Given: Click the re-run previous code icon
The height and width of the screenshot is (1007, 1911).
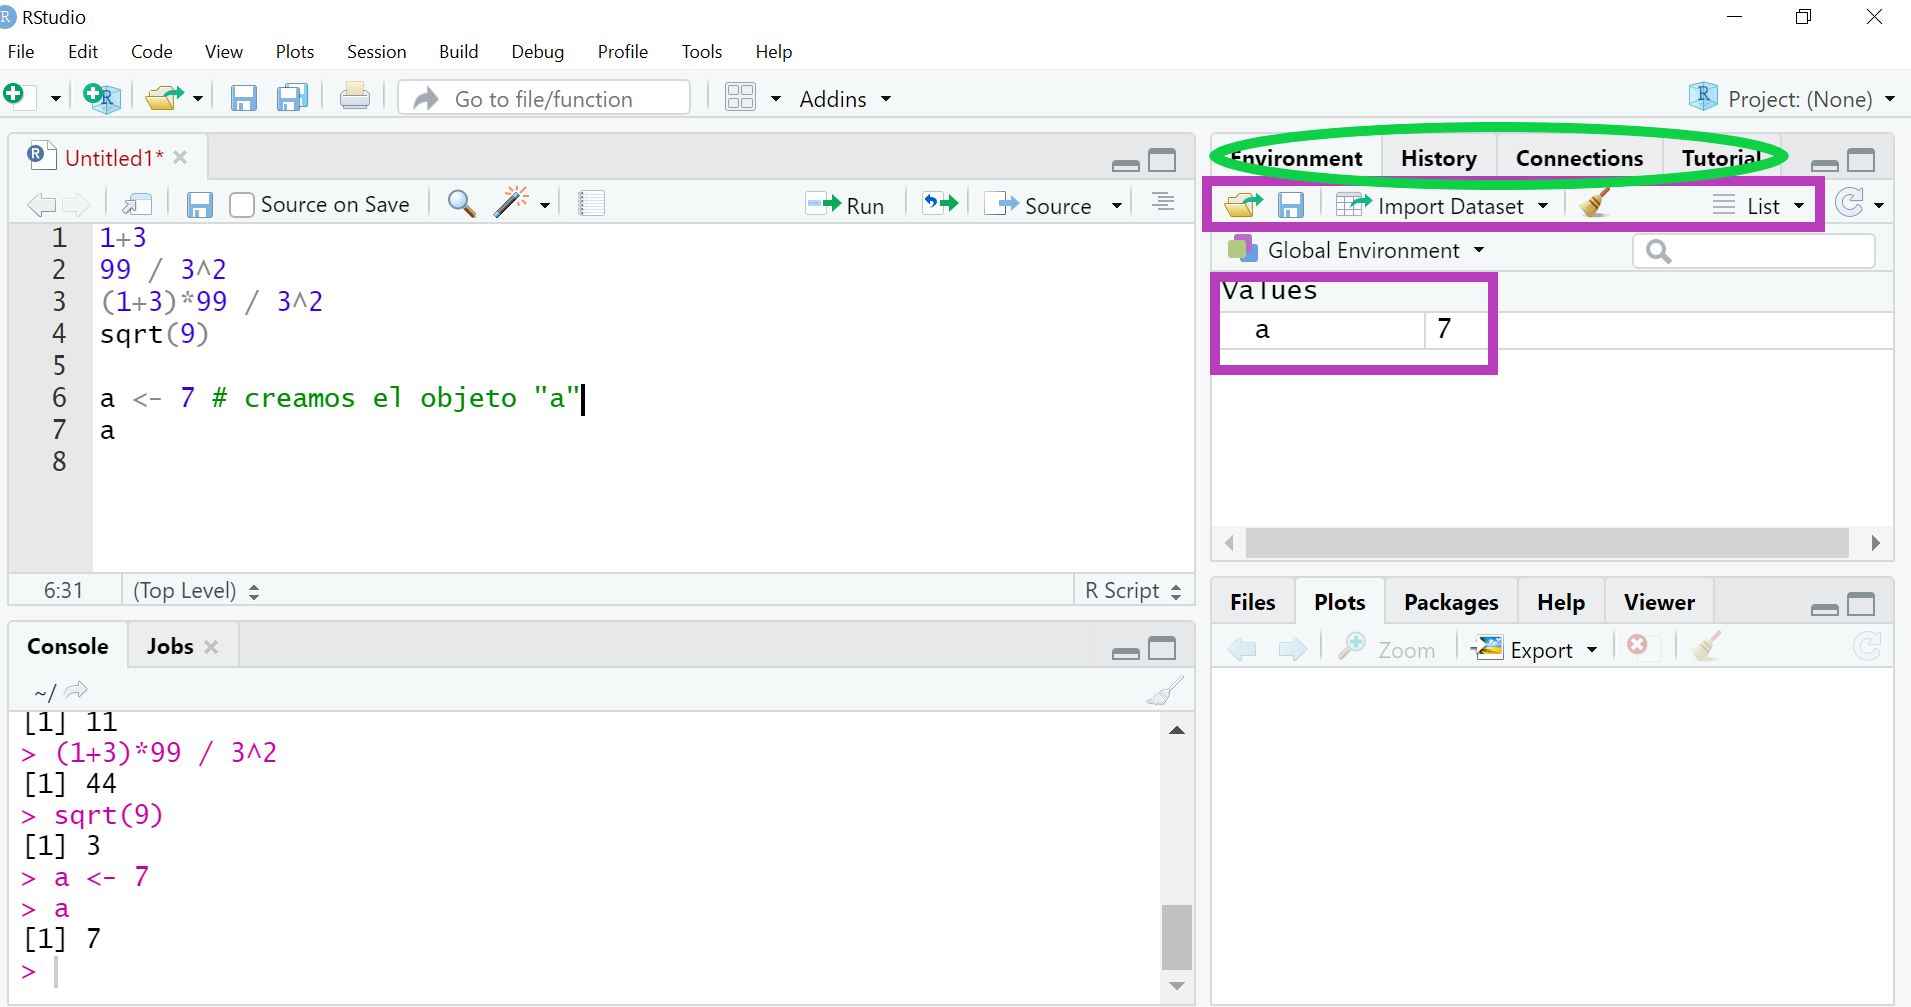Looking at the screenshot, I should click(940, 204).
